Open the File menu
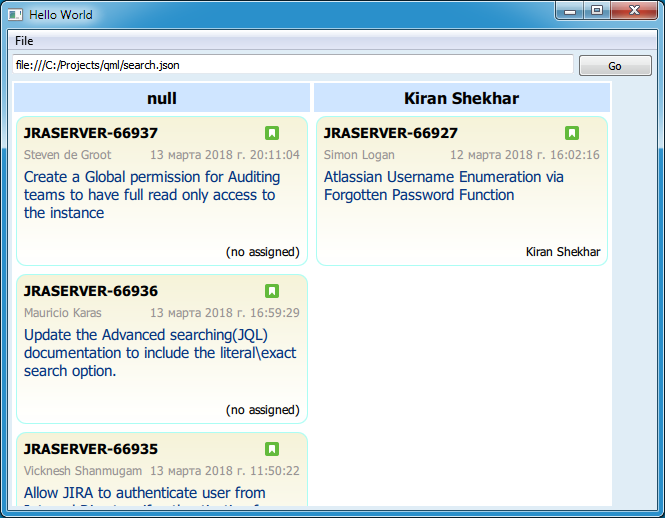This screenshot has width=665, height=518. (x=24, y=41)
